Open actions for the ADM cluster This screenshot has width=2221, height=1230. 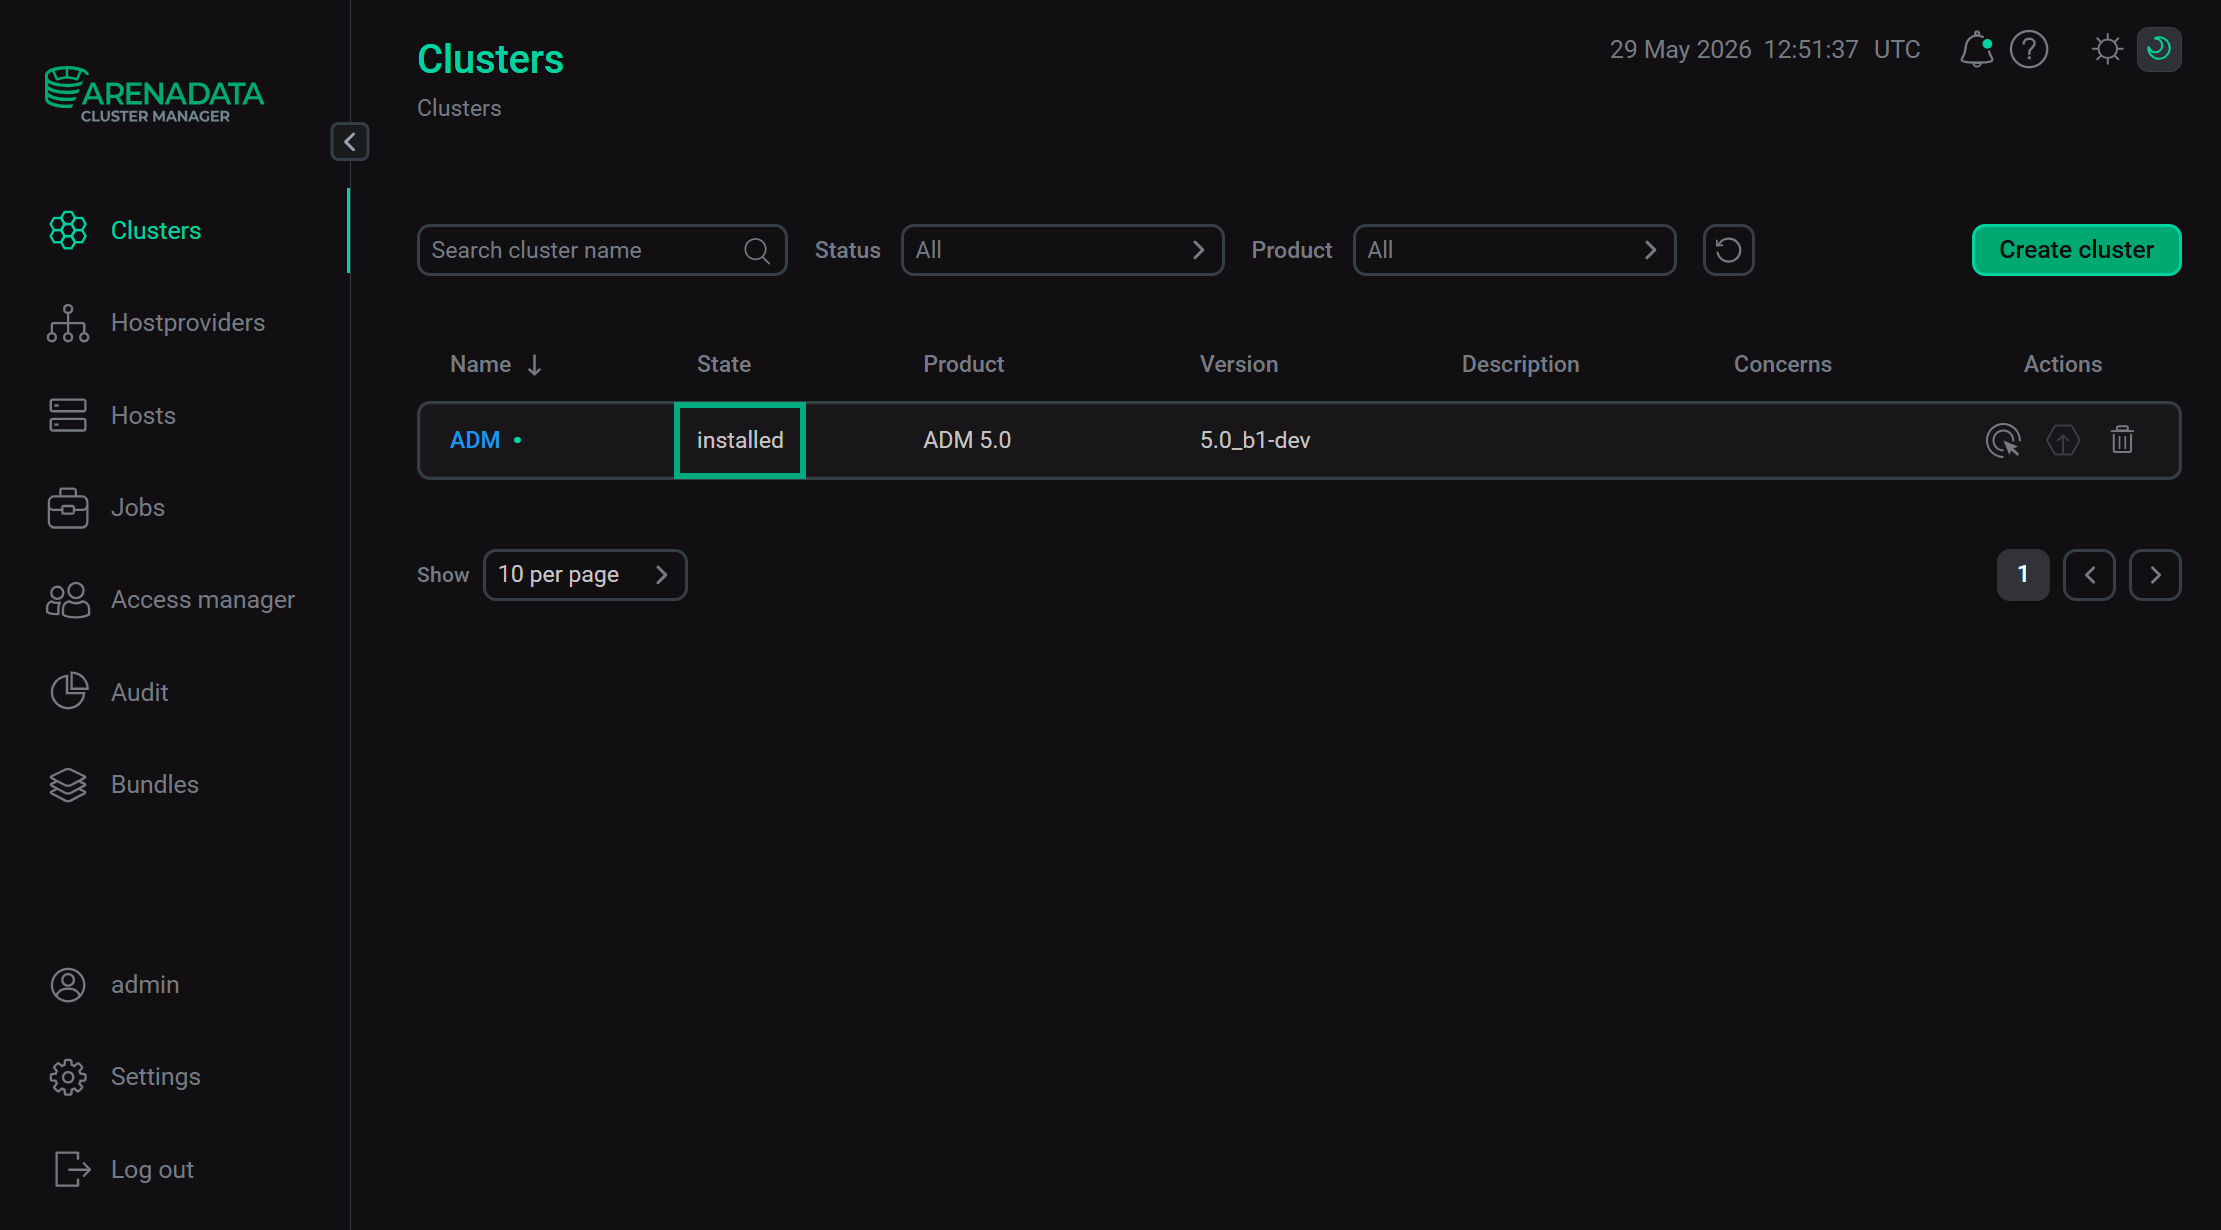pyautogui.click(x=2003, y=440)
